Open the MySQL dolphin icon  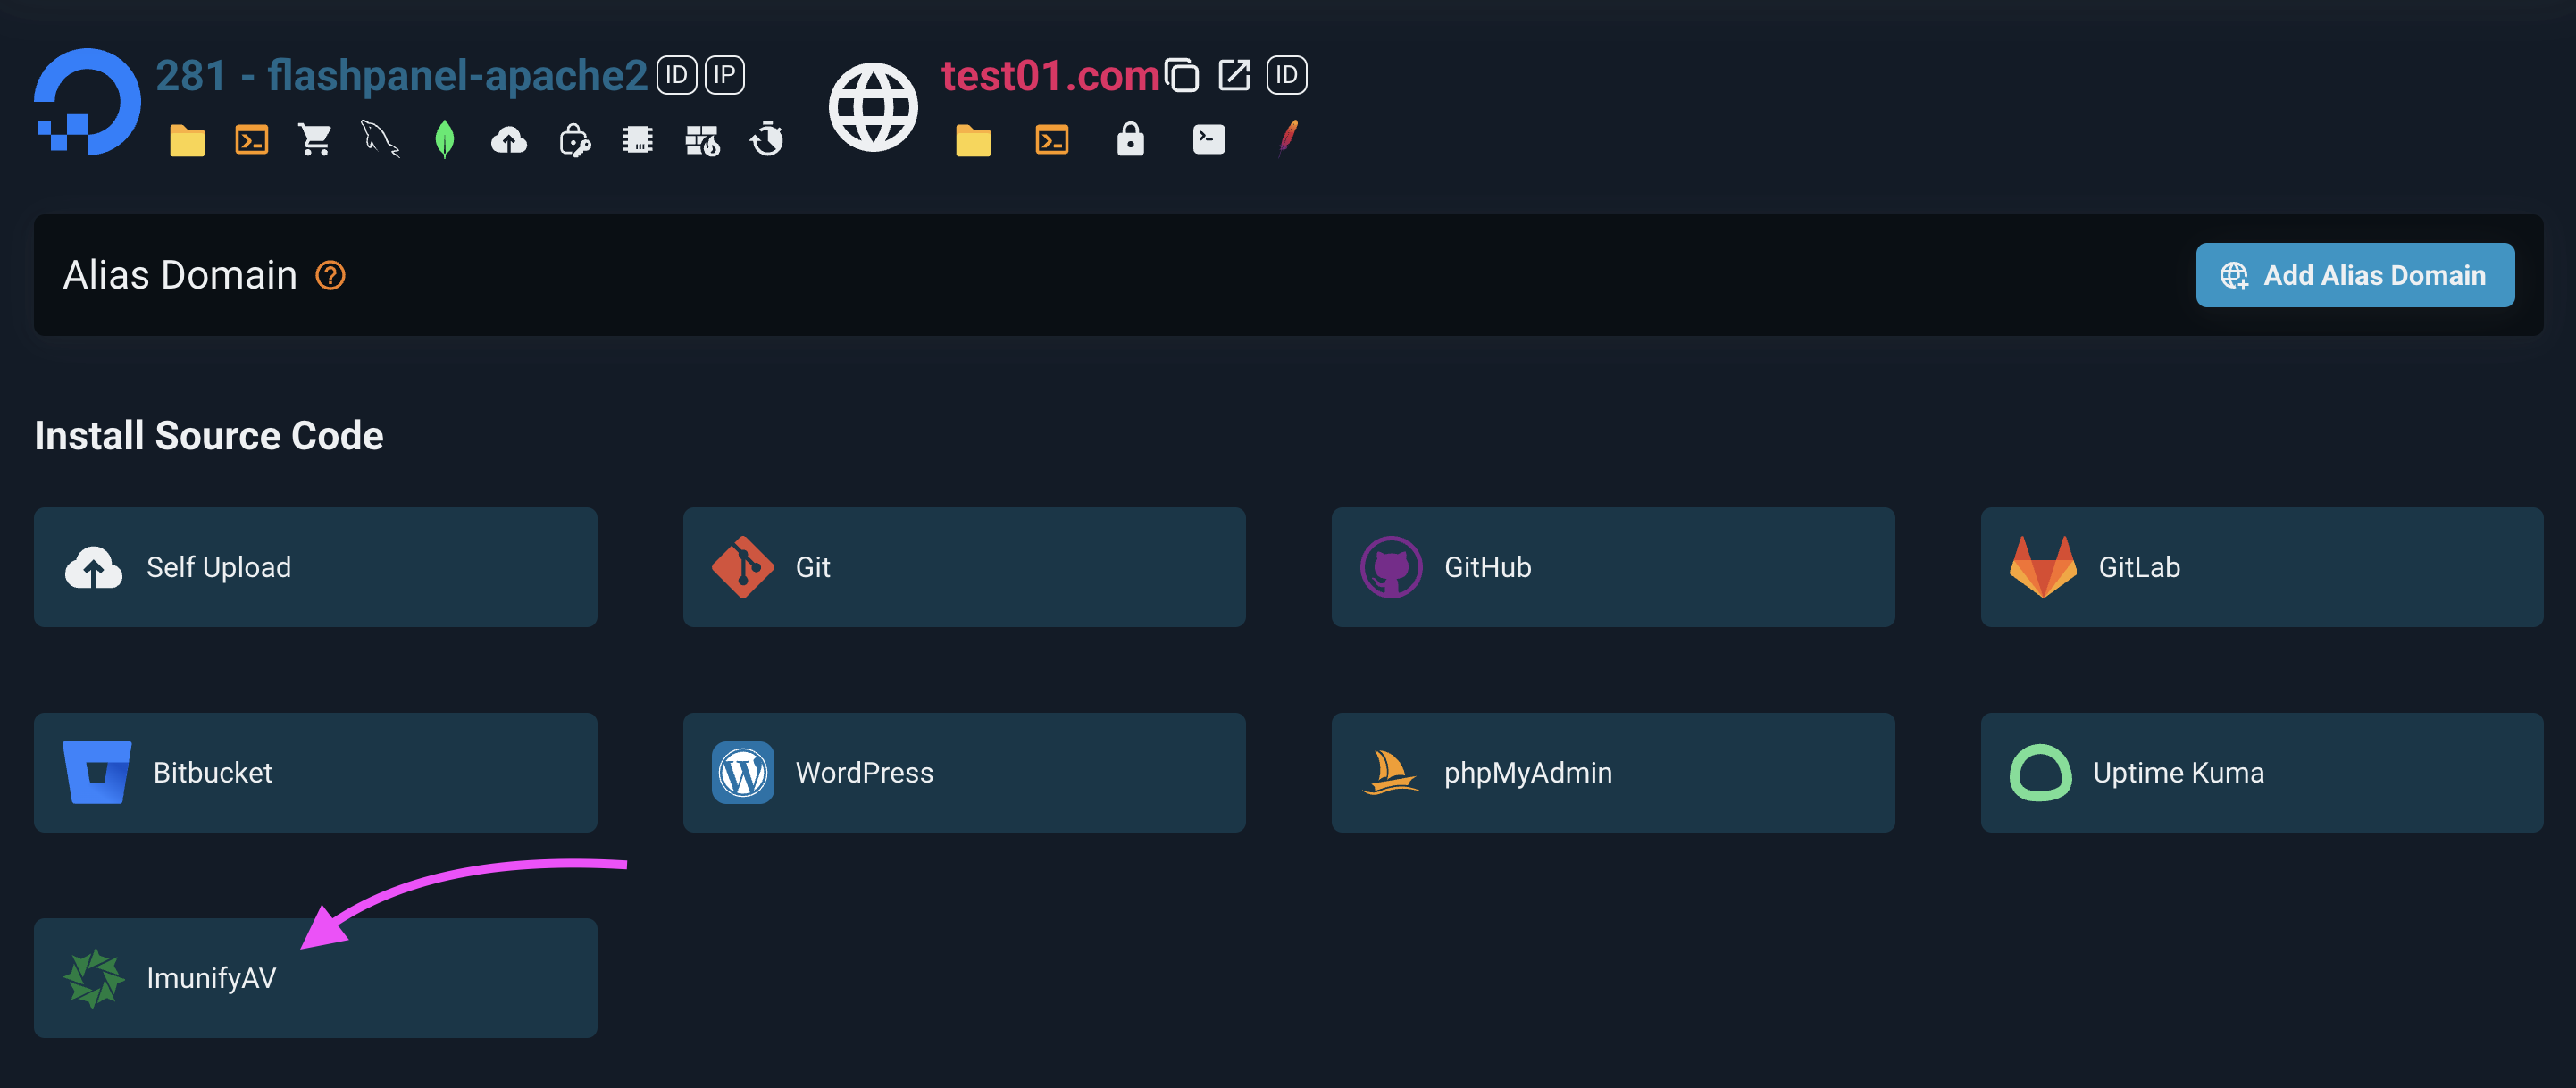pos(380,140)
